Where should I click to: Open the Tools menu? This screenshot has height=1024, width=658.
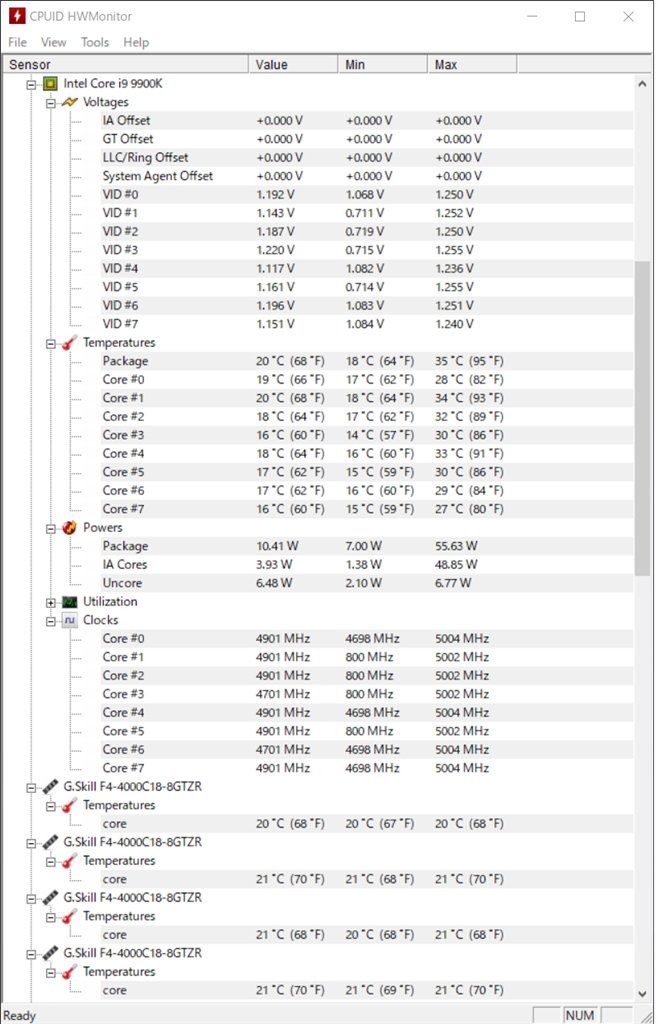point(95,42)
